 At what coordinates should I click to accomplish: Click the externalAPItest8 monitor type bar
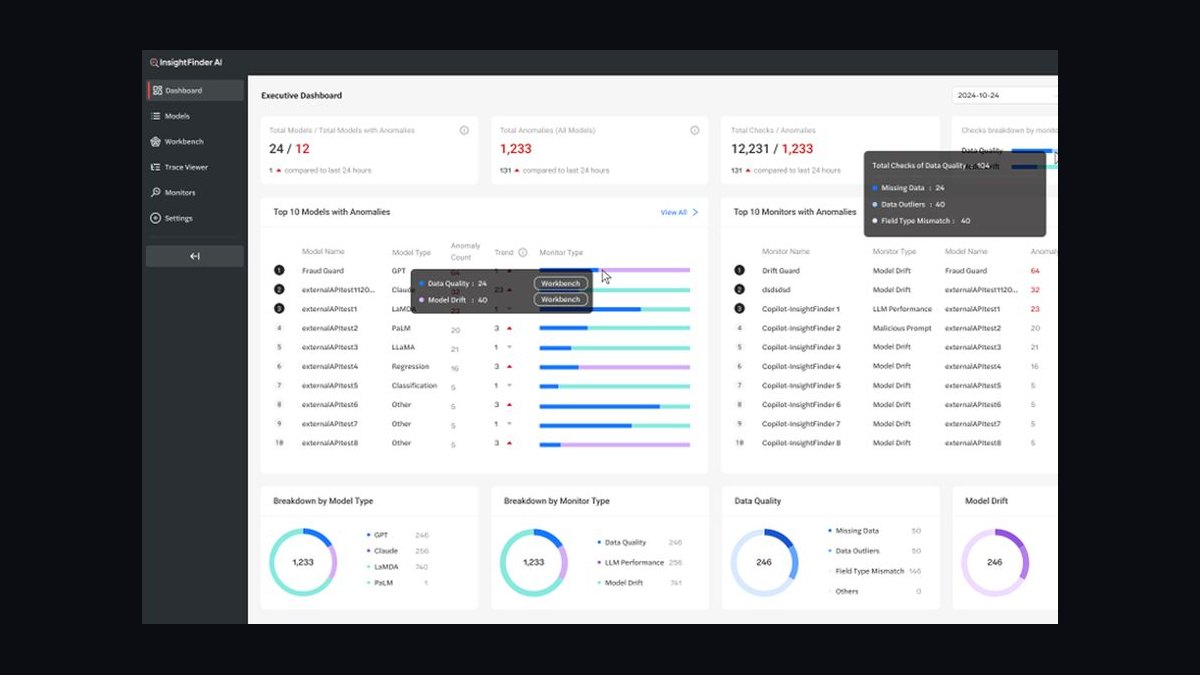(x=614, y=443)
